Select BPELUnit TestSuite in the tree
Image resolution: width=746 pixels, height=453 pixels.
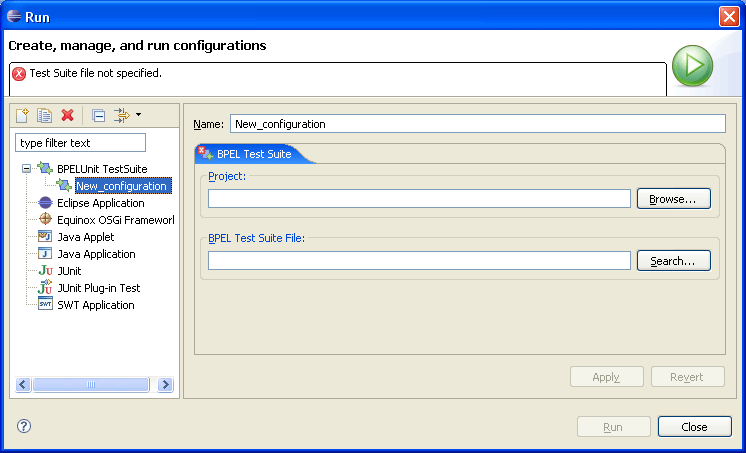click(x=102, y=169)
